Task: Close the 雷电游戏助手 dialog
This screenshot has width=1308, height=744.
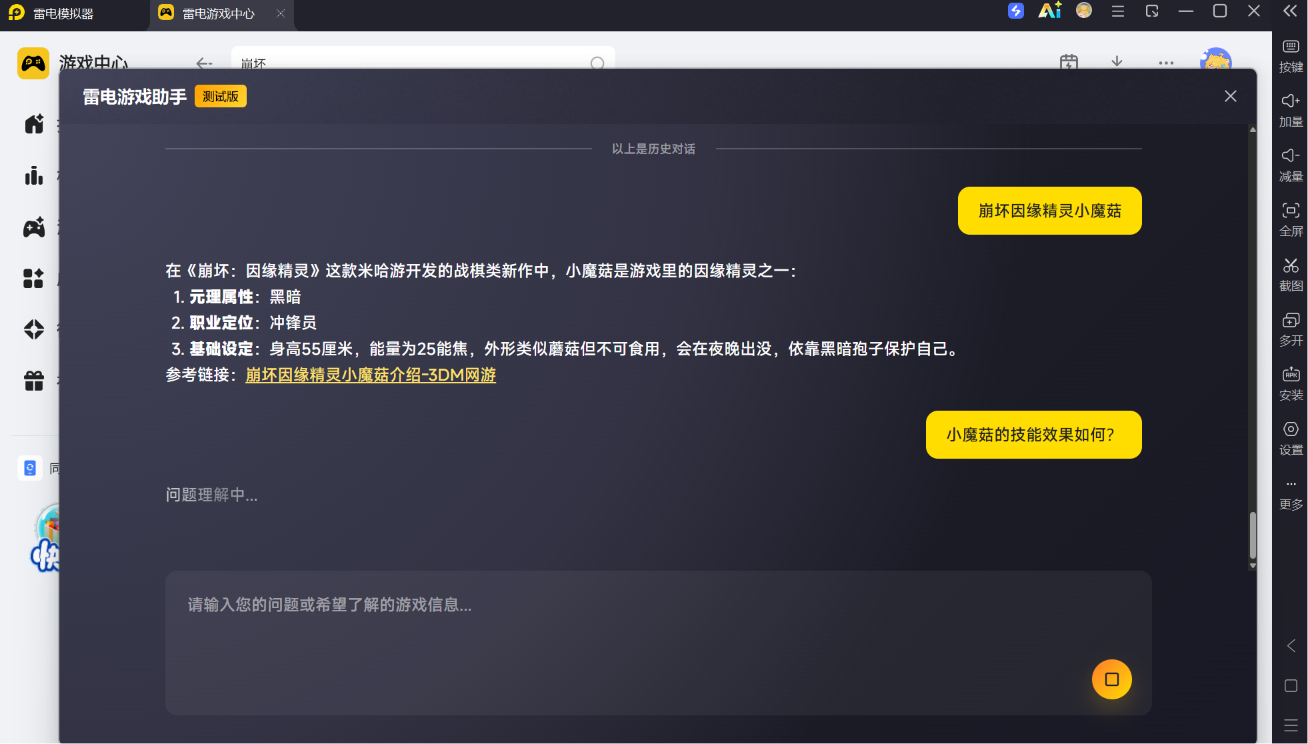Action: [1230, 96]
